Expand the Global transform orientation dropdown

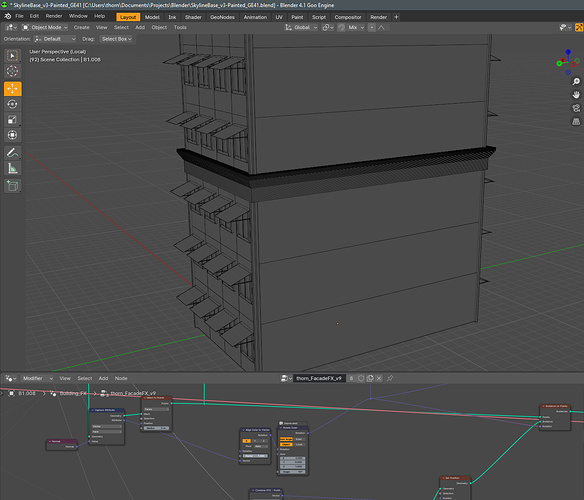pyautogui.click(x=301, y=28)
